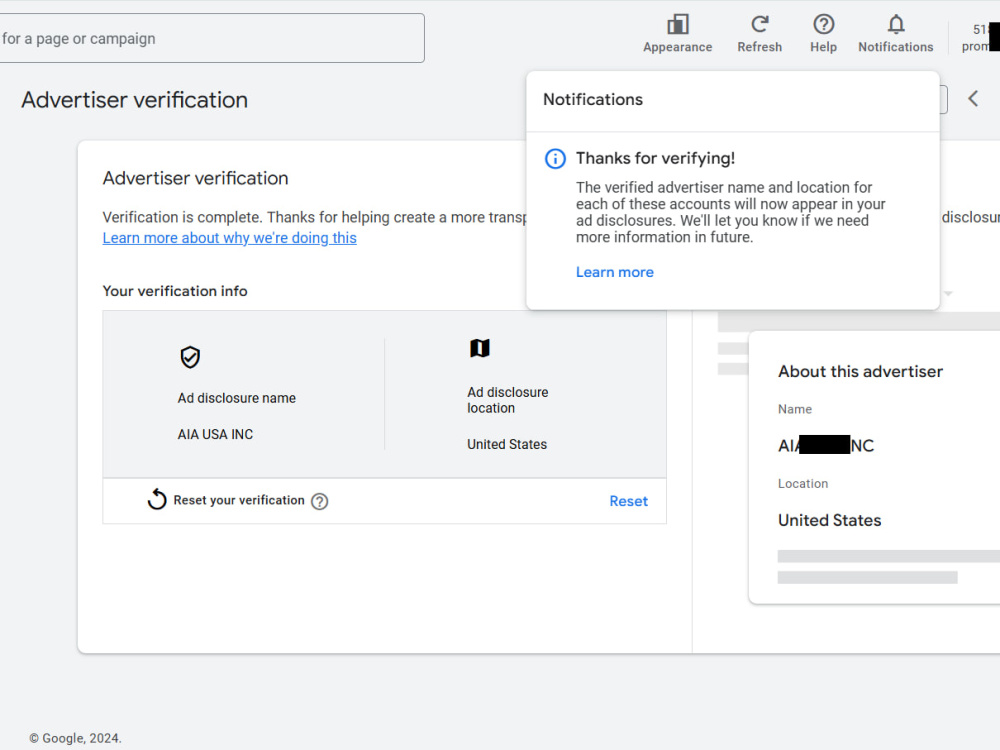Click the 'Your verification info' heading
The height and width of the screenshot is (750, 1000).
(175, 291)
